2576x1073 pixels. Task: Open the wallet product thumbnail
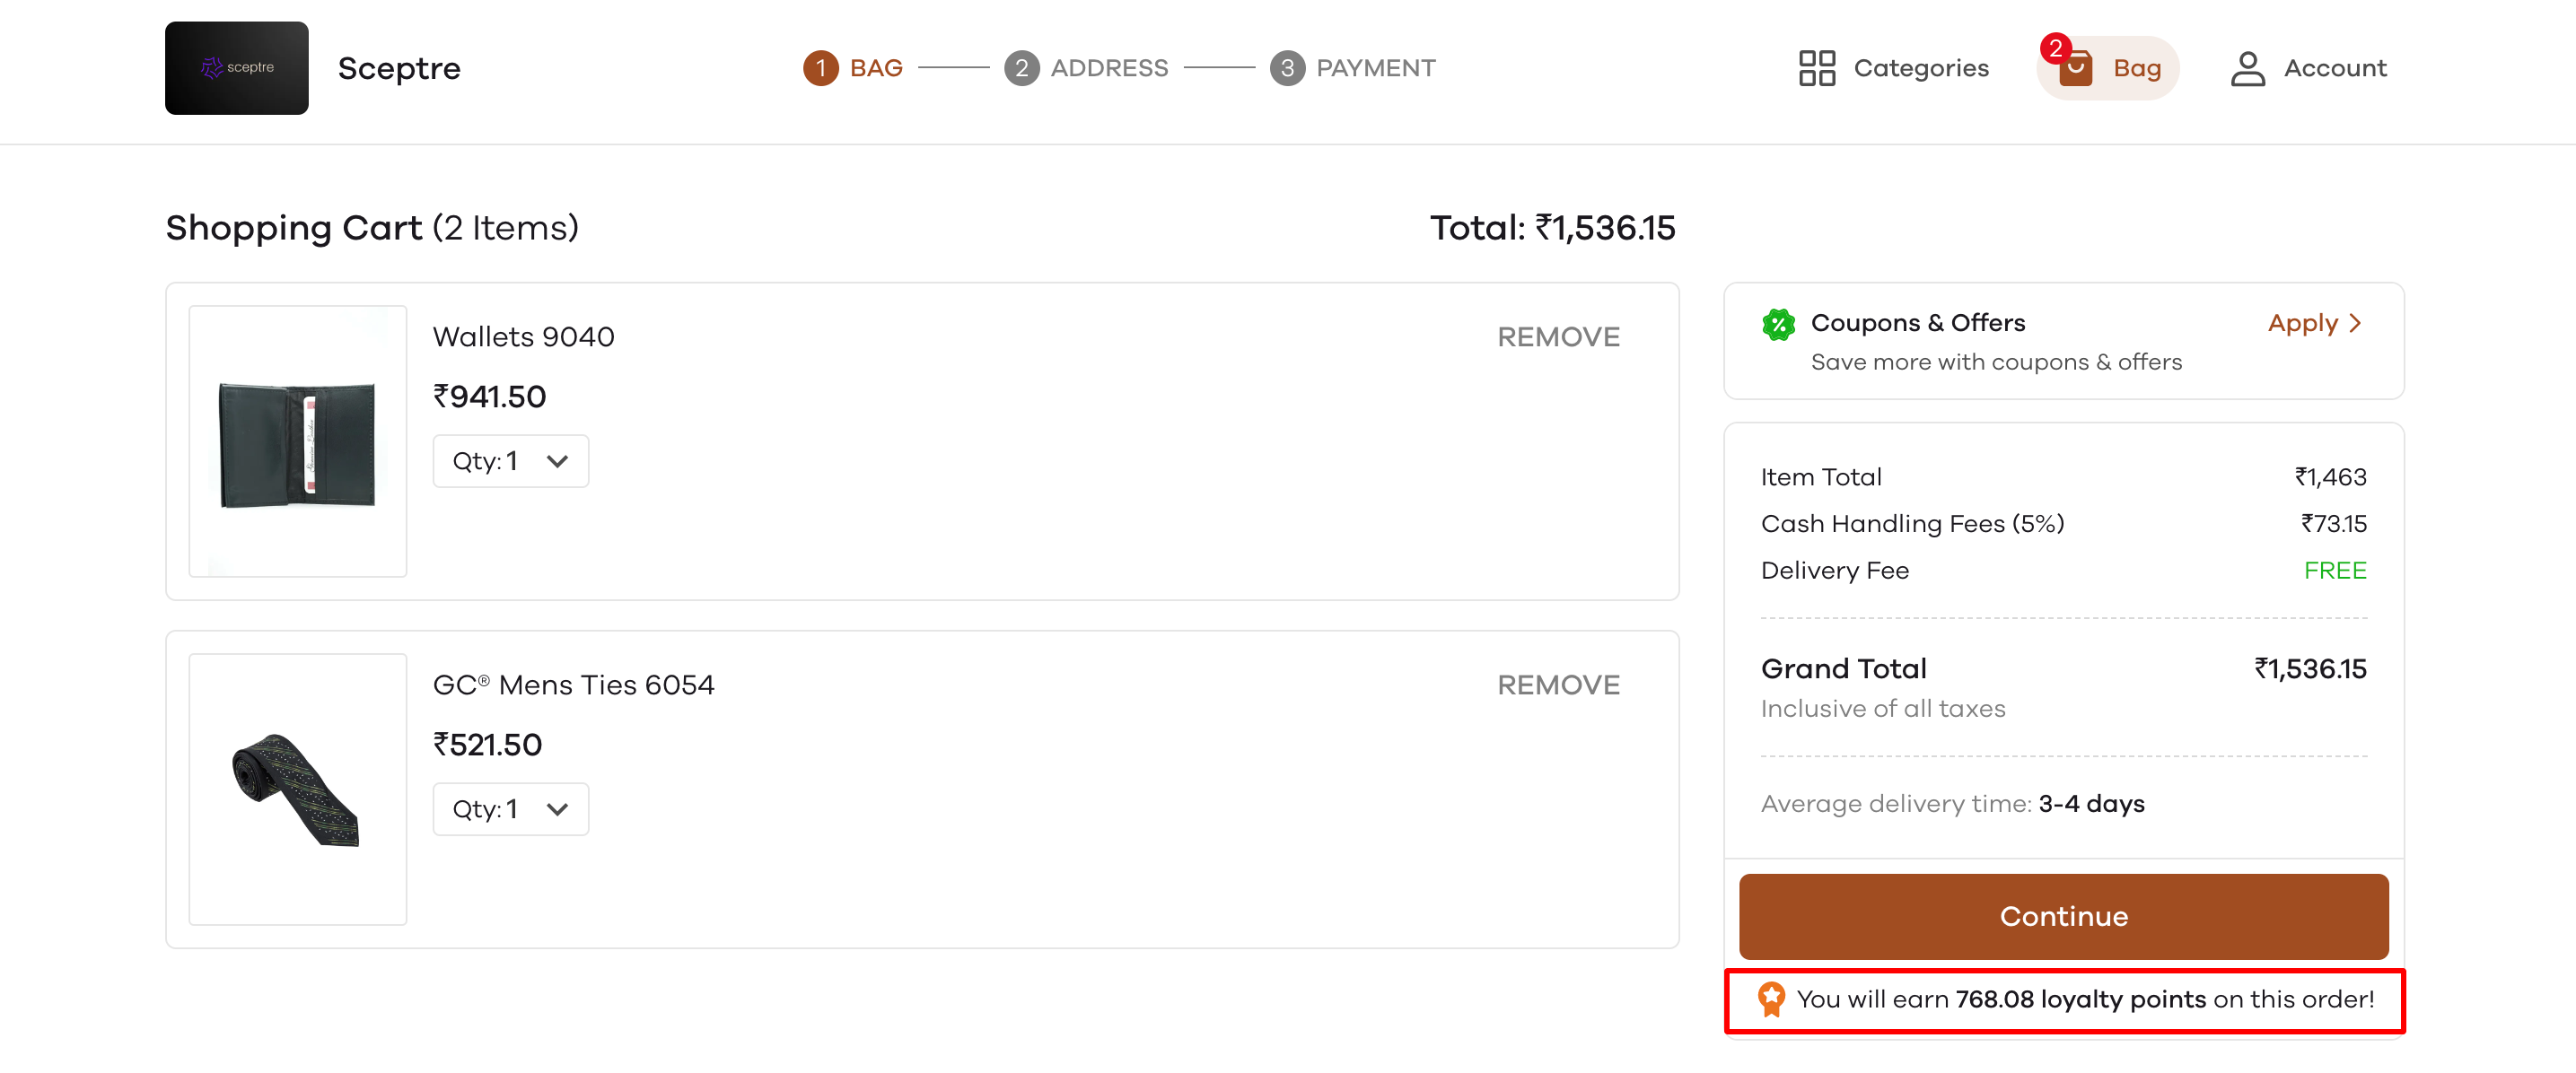298,441
